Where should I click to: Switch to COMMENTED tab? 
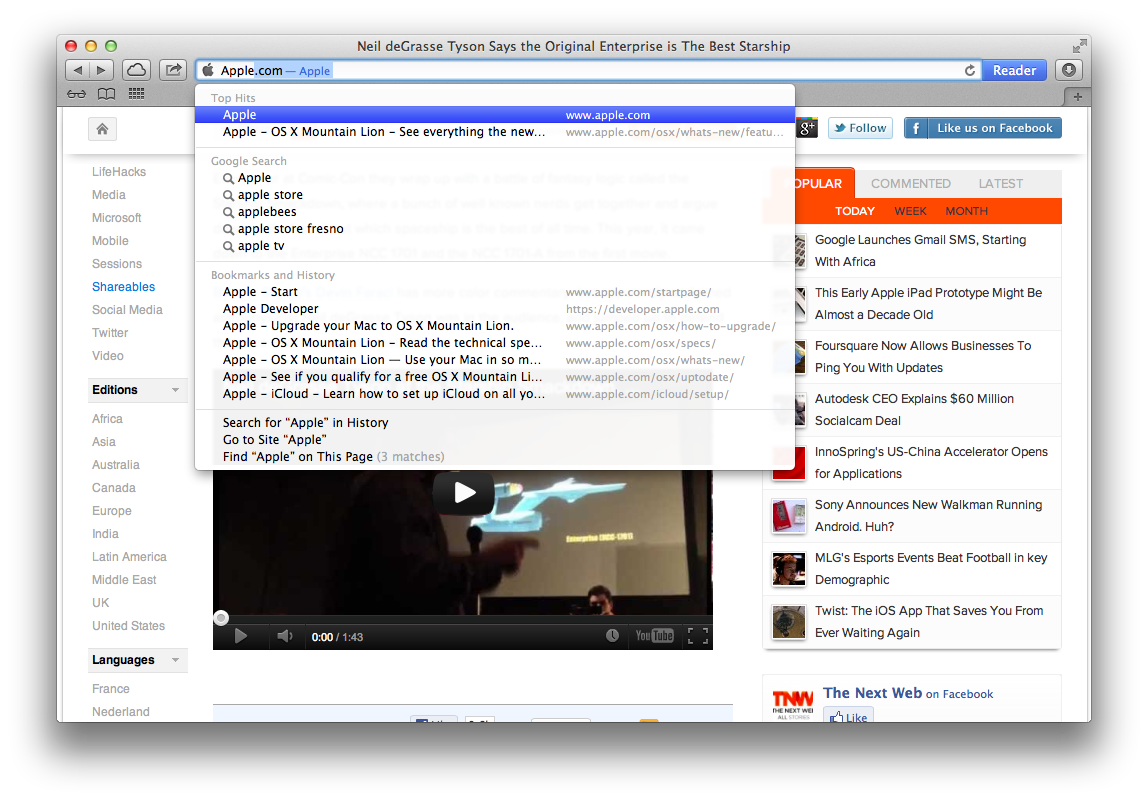click(x=911, y=184)
